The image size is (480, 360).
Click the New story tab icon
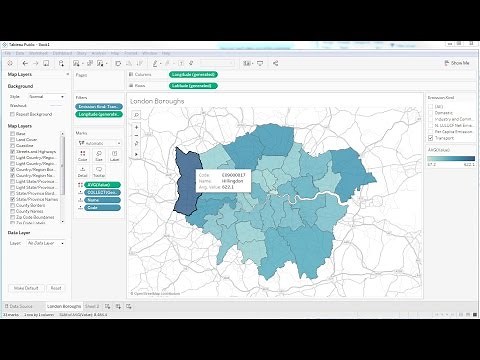pyautogui.click(x=129, y=306)
